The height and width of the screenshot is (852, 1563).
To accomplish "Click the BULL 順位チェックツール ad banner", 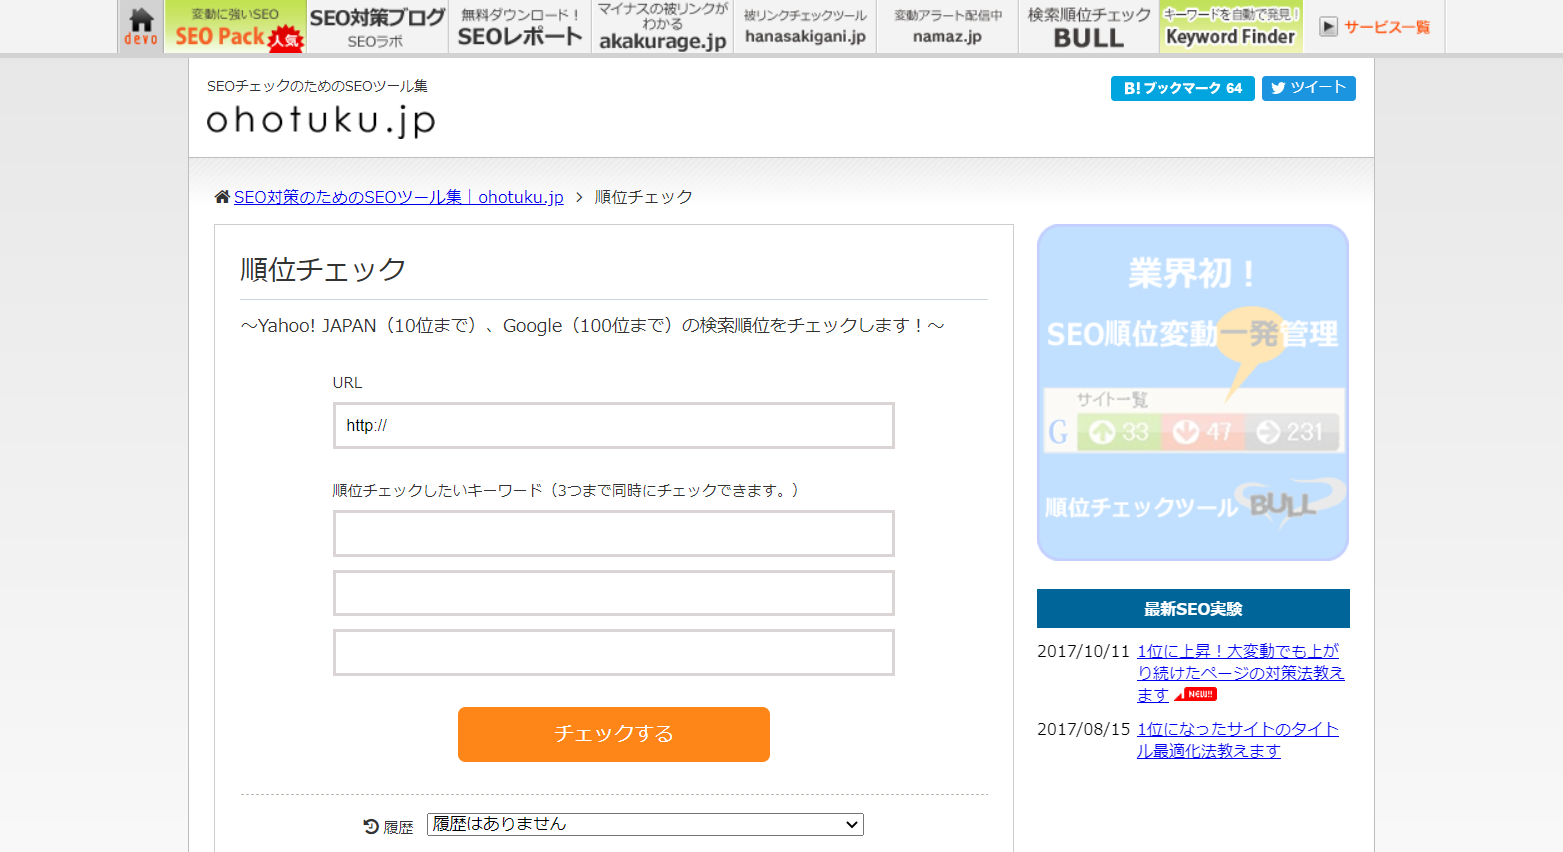I will pos(1192,392).
